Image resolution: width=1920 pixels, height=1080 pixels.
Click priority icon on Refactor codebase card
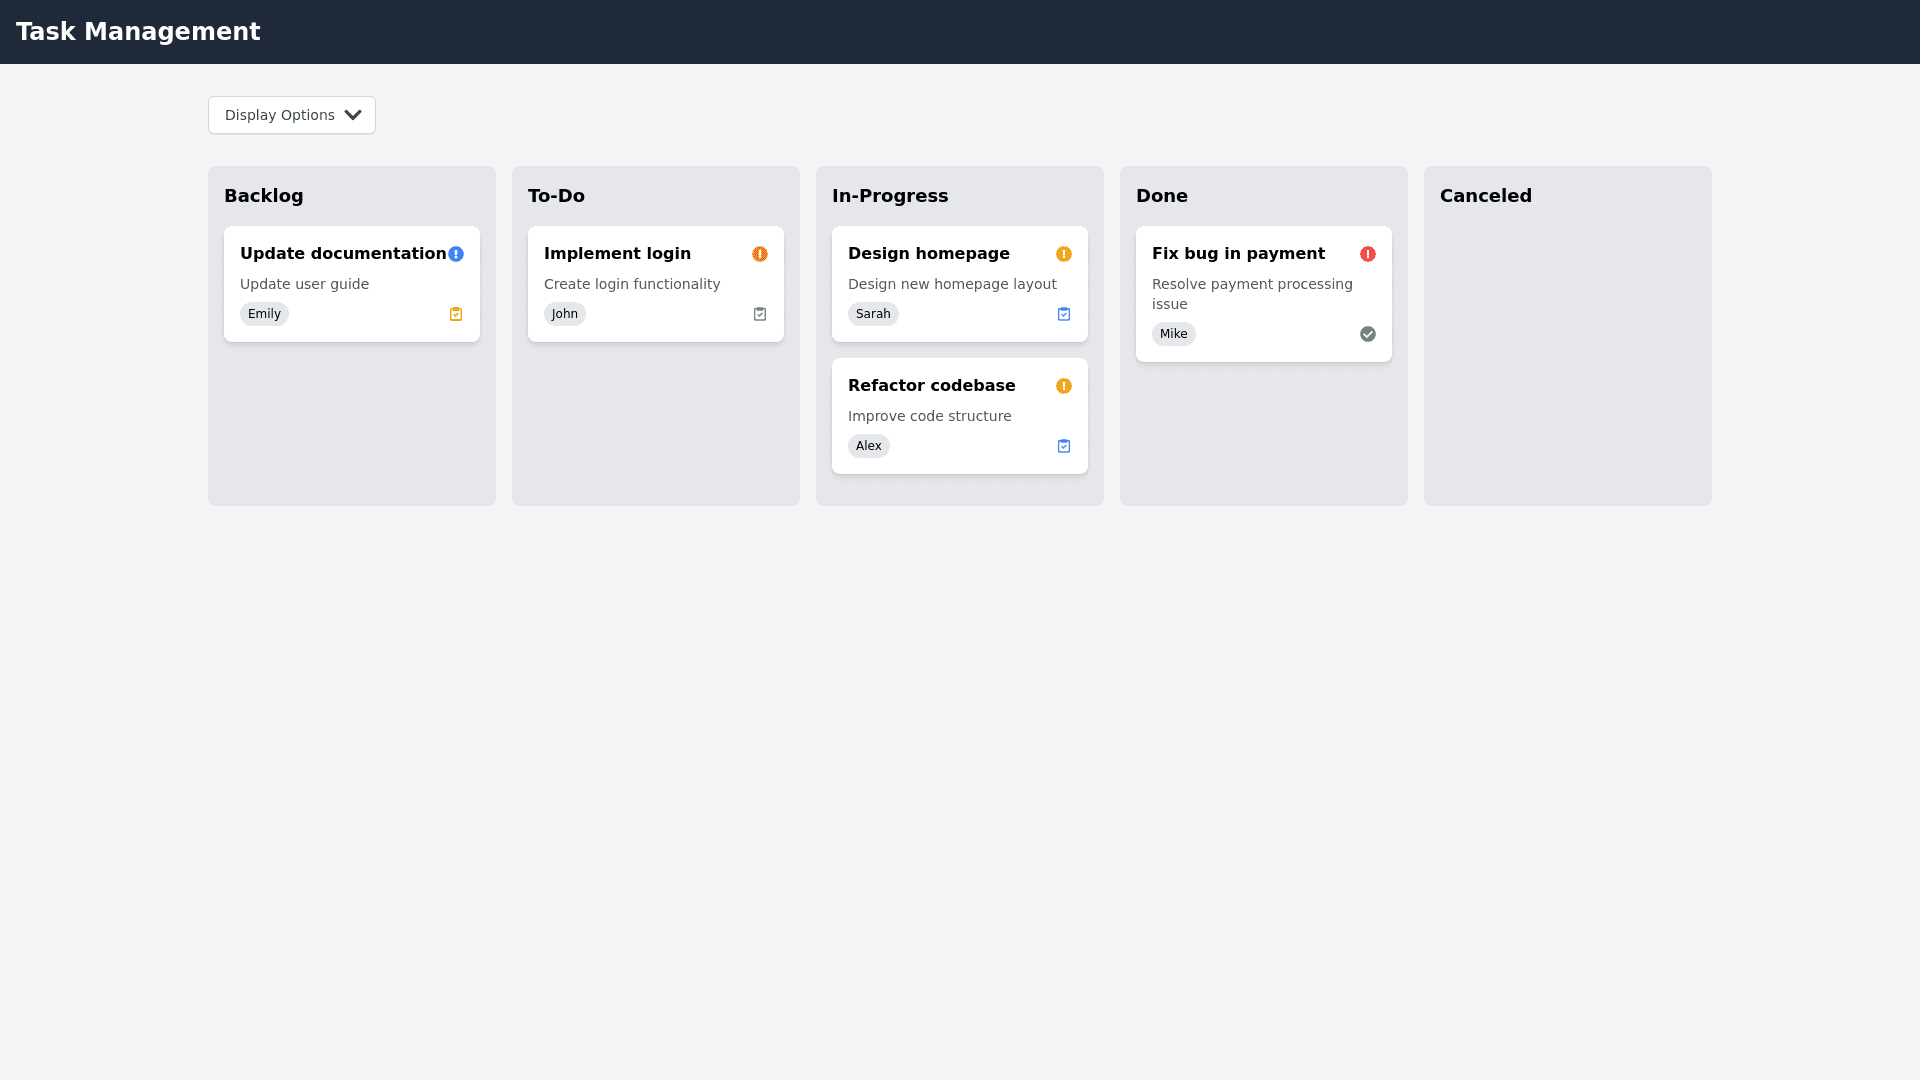(1064, 386)
